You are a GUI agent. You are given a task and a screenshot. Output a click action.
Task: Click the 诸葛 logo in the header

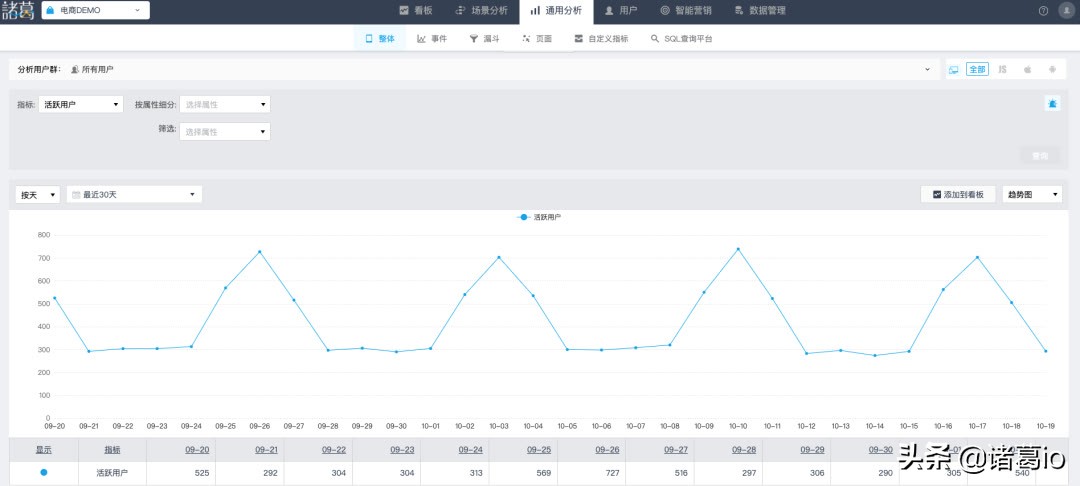[18, 10]
